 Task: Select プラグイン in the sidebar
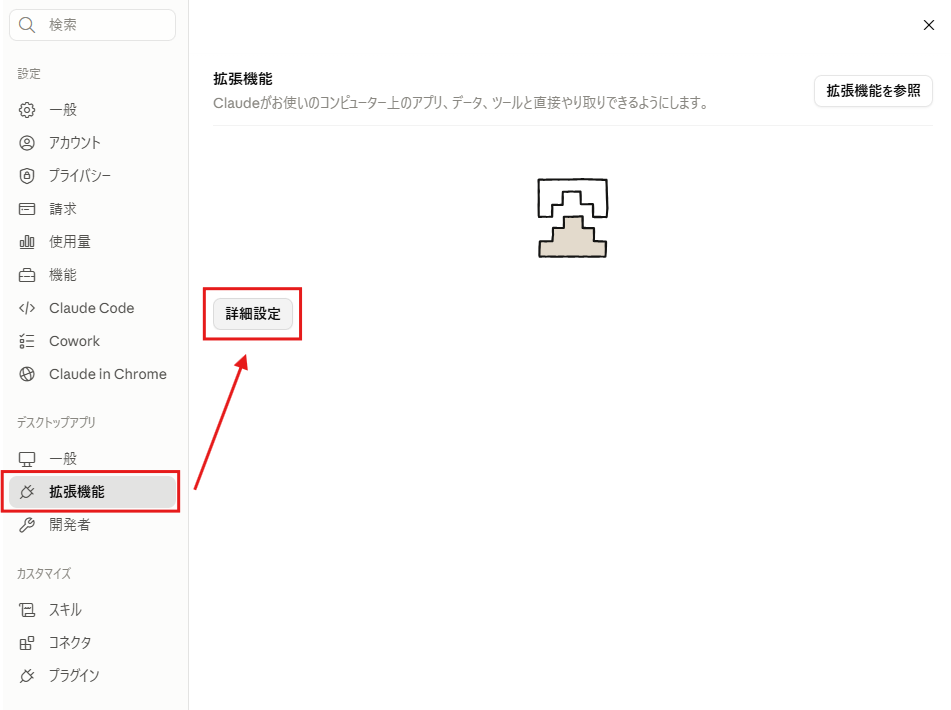pos(92,675)
